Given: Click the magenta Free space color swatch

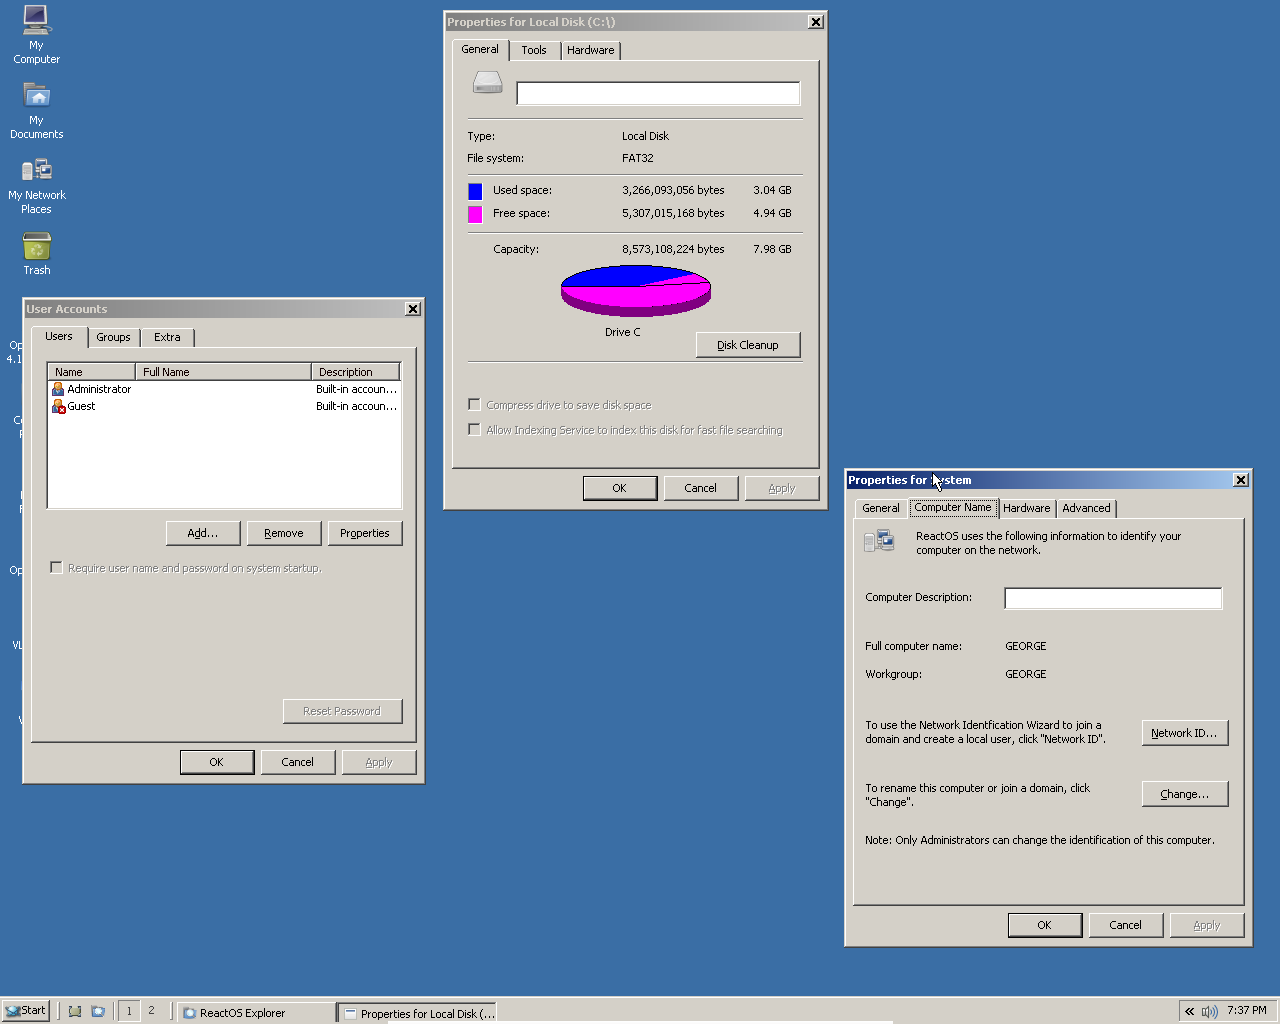Looking at the screenshot, I should pyautogui.click(x=475, y=214).
